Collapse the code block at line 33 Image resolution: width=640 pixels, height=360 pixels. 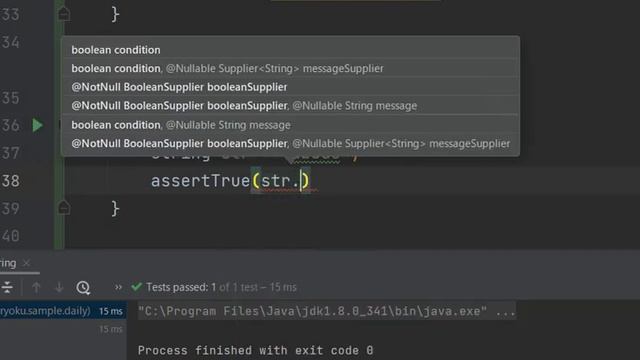click(64, 14)
